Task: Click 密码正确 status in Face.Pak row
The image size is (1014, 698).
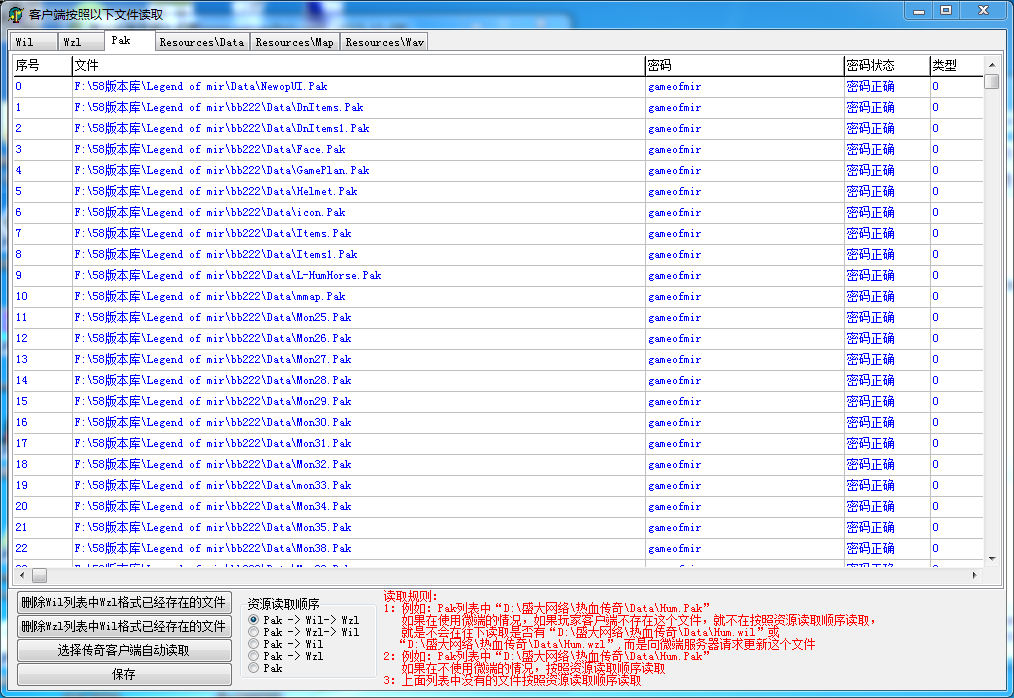Action: 870,149
